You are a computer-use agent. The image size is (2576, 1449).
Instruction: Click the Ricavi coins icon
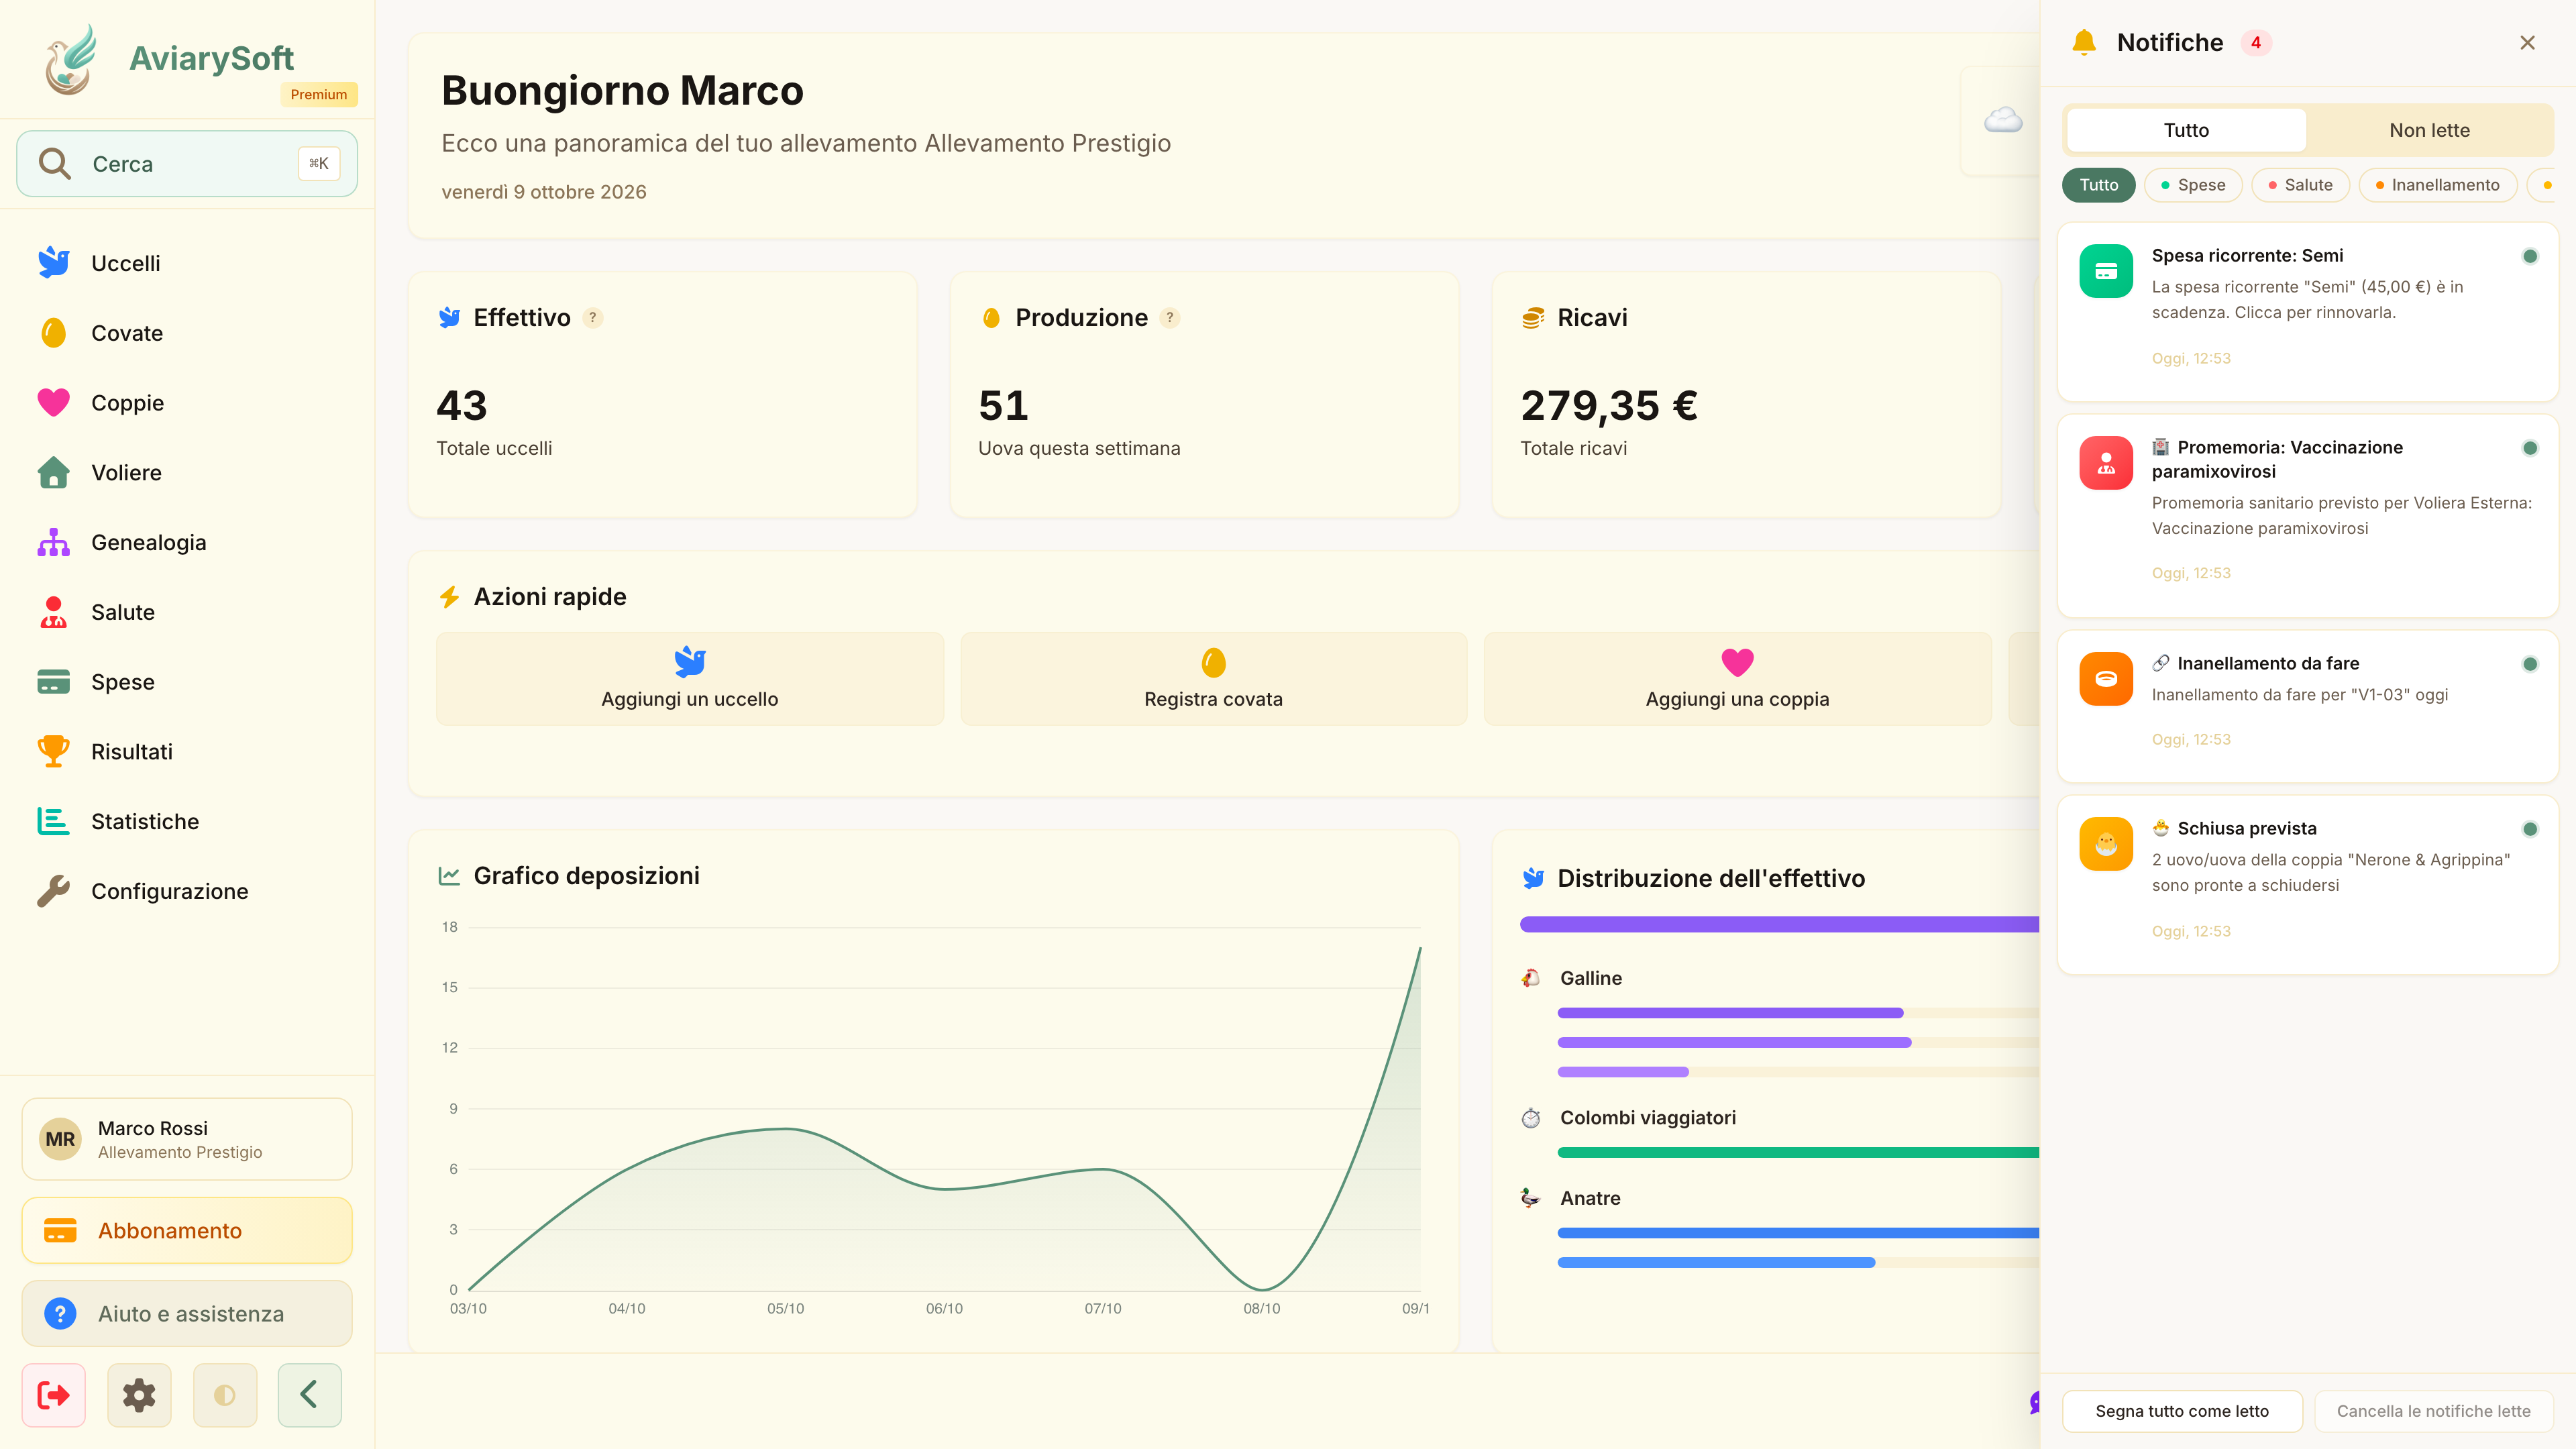coord(1533,318)
